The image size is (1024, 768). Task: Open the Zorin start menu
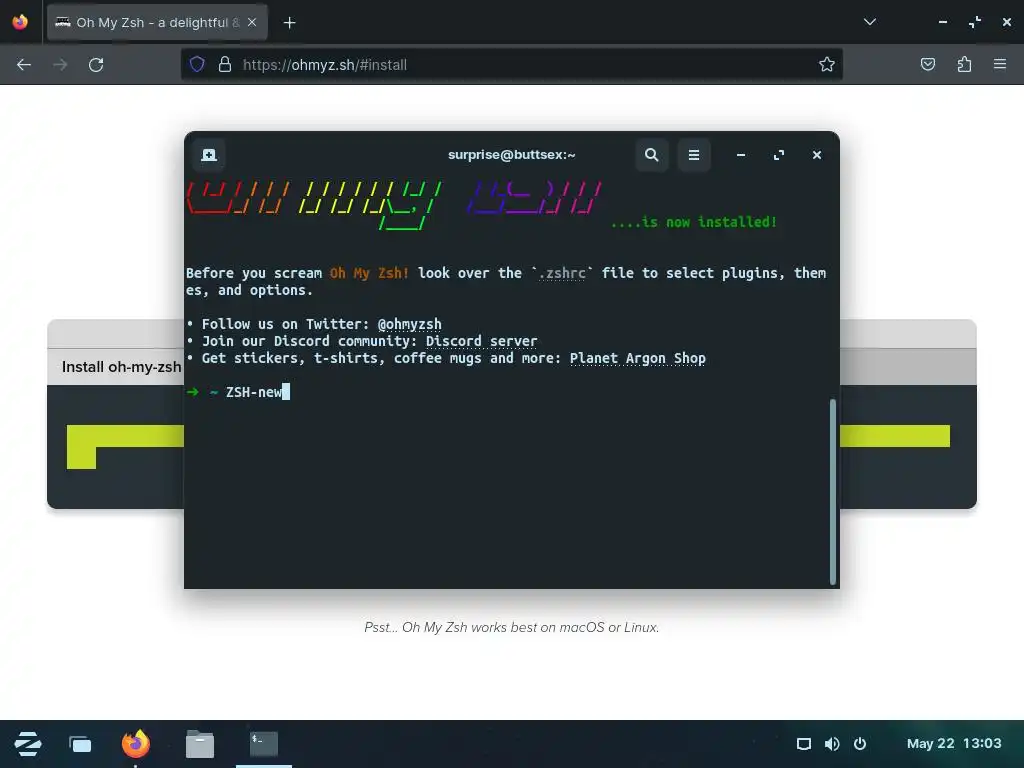click(x=27, y=744)
